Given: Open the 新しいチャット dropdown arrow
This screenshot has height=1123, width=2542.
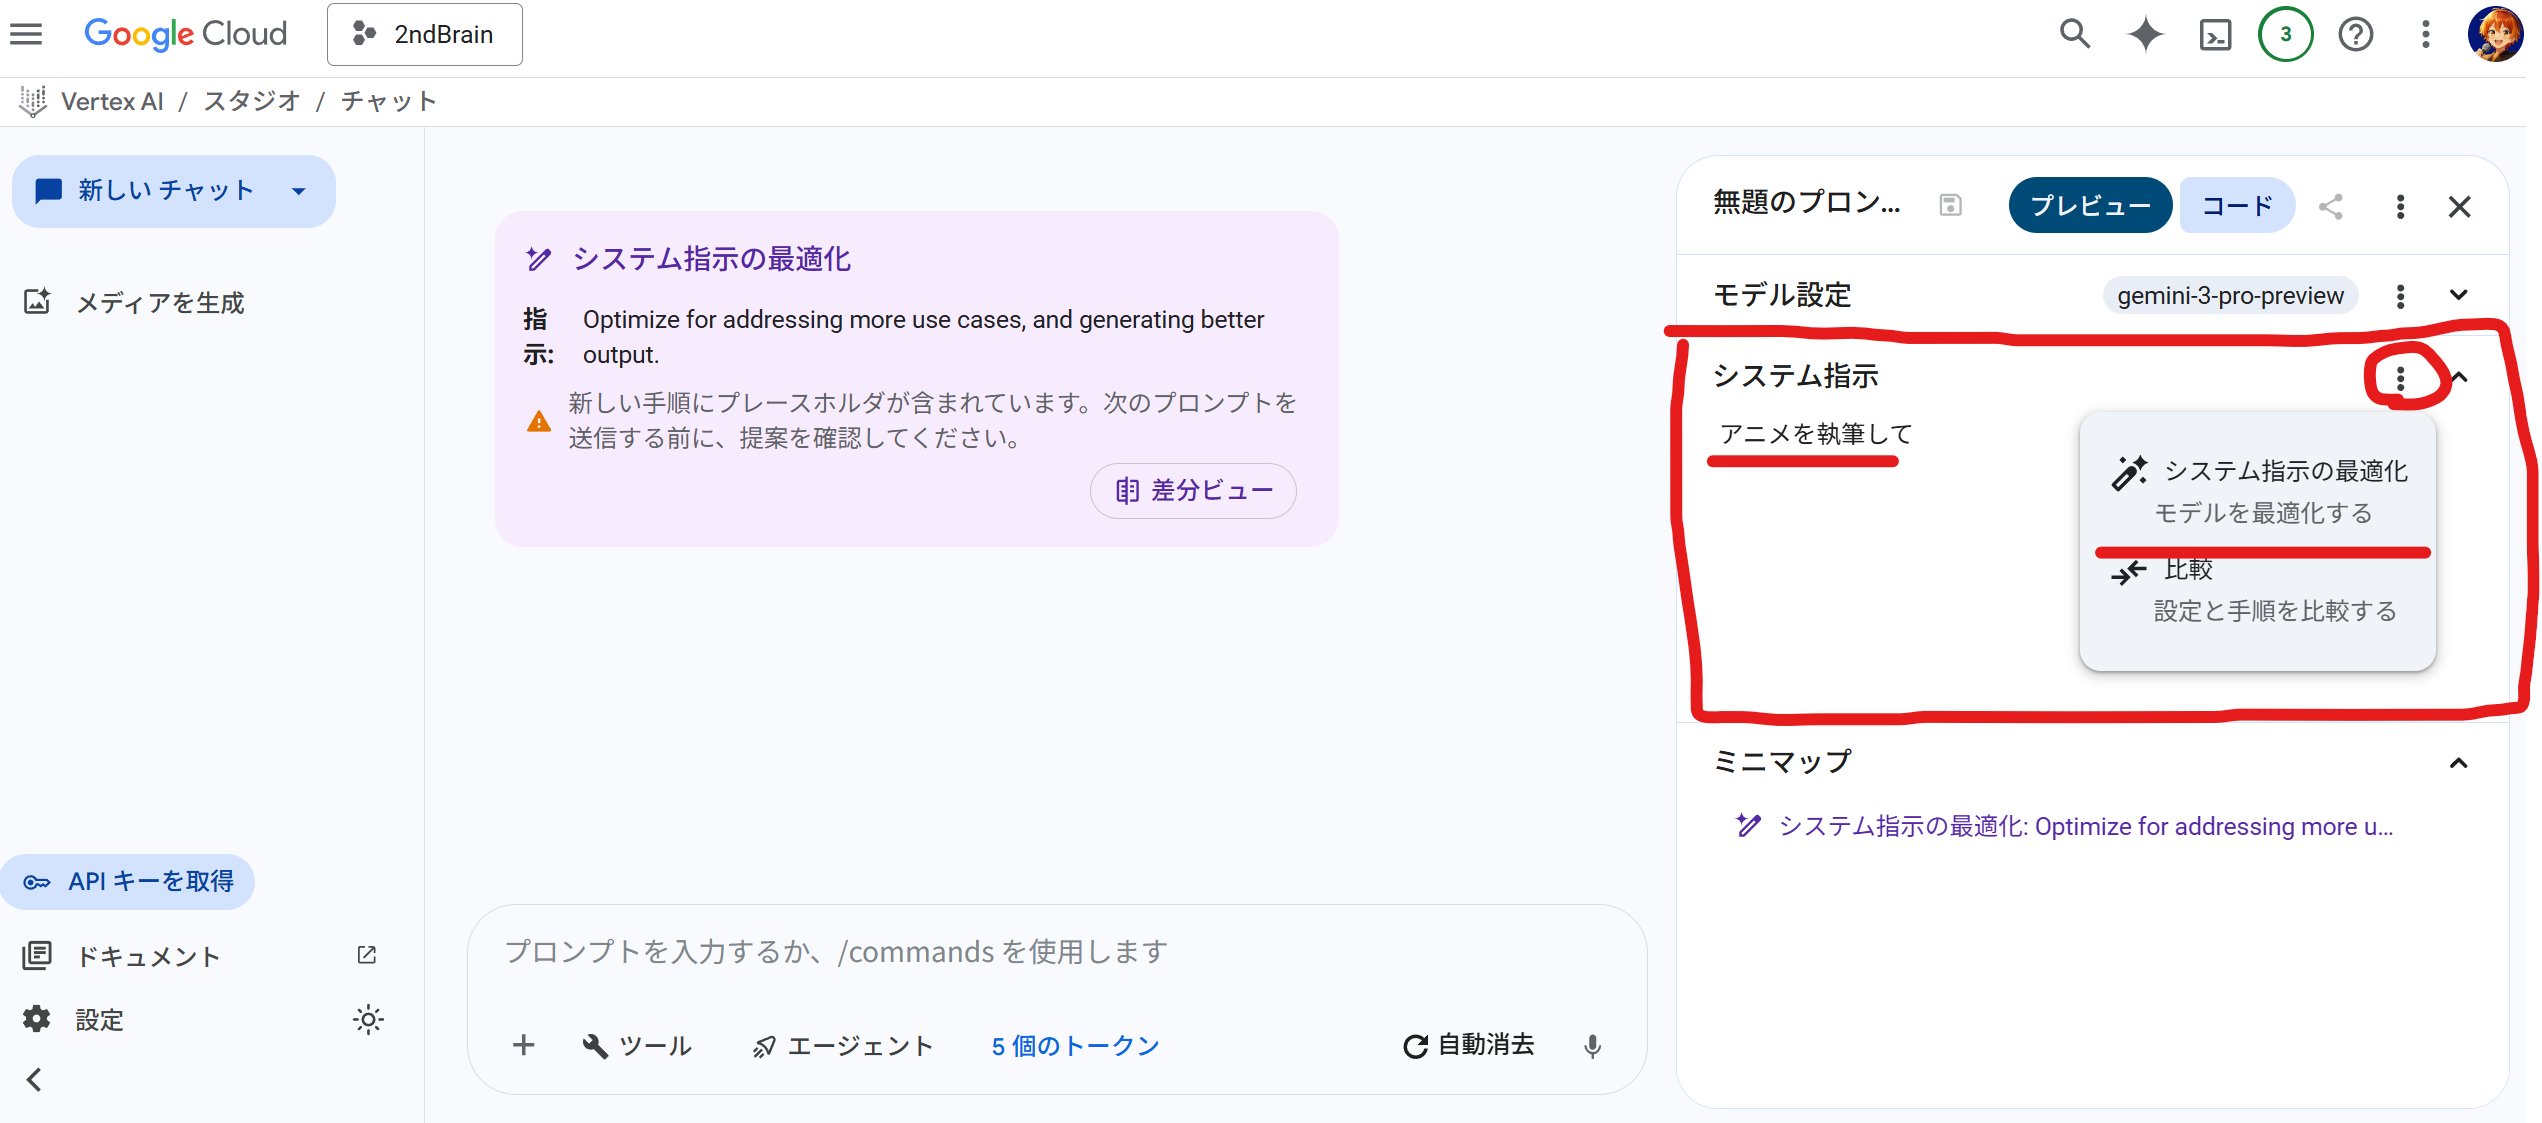Looking at the screenshot, I should pos(297,191).
